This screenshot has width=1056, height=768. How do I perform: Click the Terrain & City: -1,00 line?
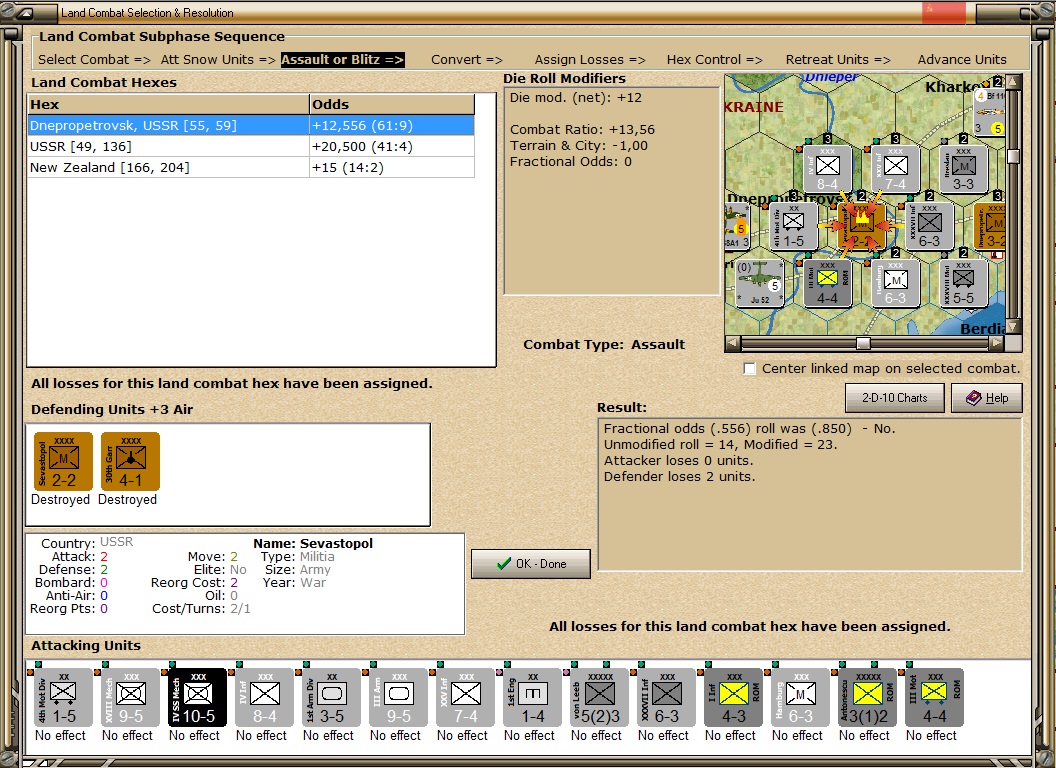(x=579, y=146)
